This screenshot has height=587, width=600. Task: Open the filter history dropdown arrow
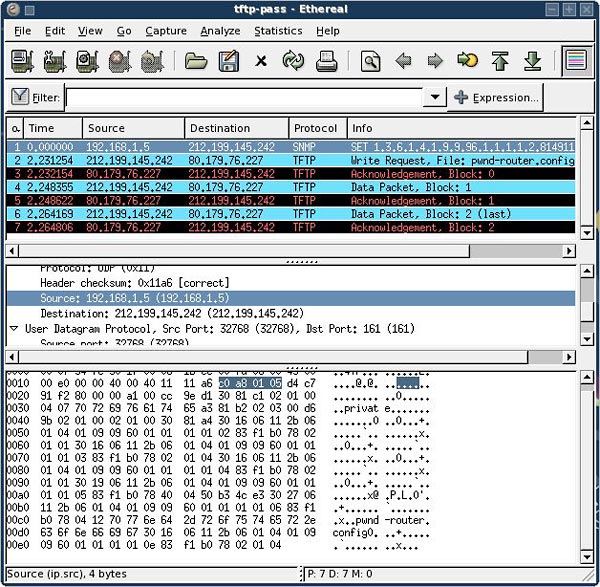[434, 97]
